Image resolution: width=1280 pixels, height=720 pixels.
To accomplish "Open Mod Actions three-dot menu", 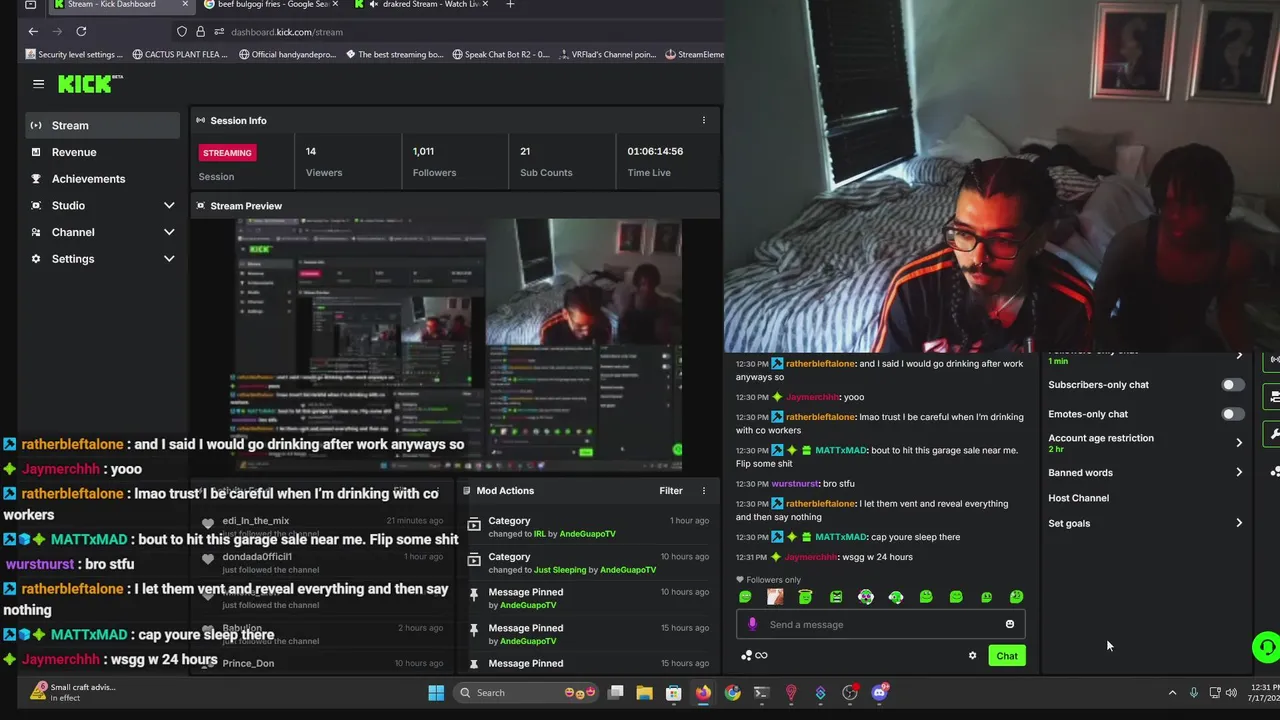I will 703,491.
